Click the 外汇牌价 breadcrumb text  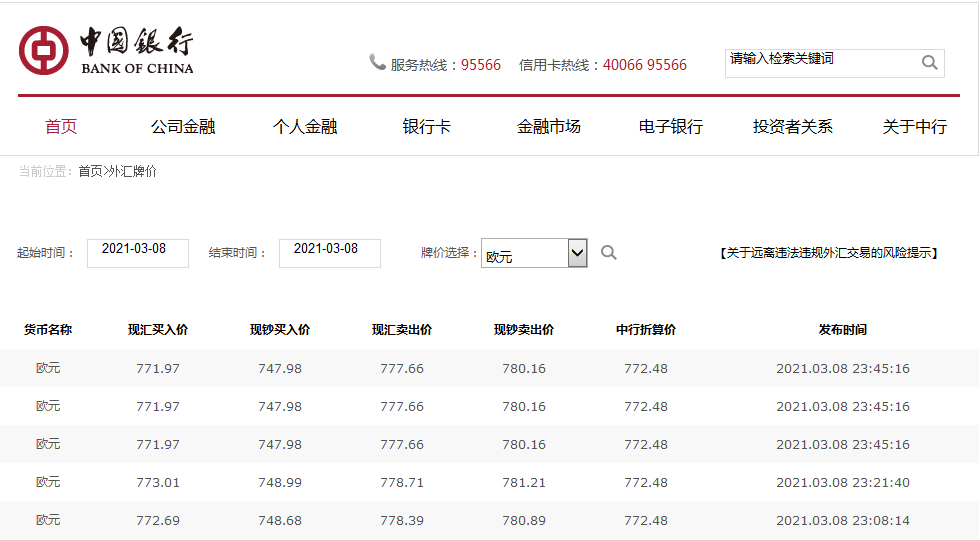click(x=132, y=172)
